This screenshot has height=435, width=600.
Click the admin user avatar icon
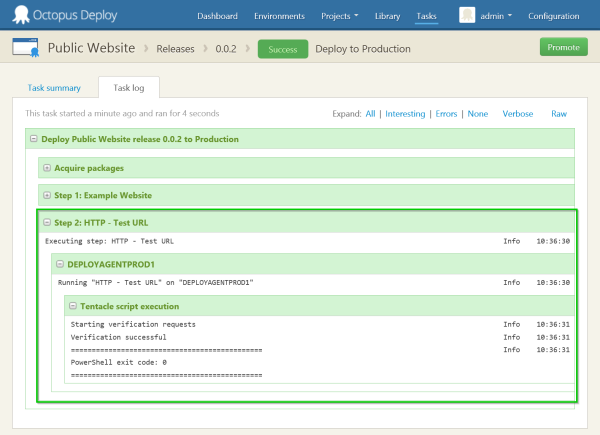pyautogui.click(x=467, y=15)
